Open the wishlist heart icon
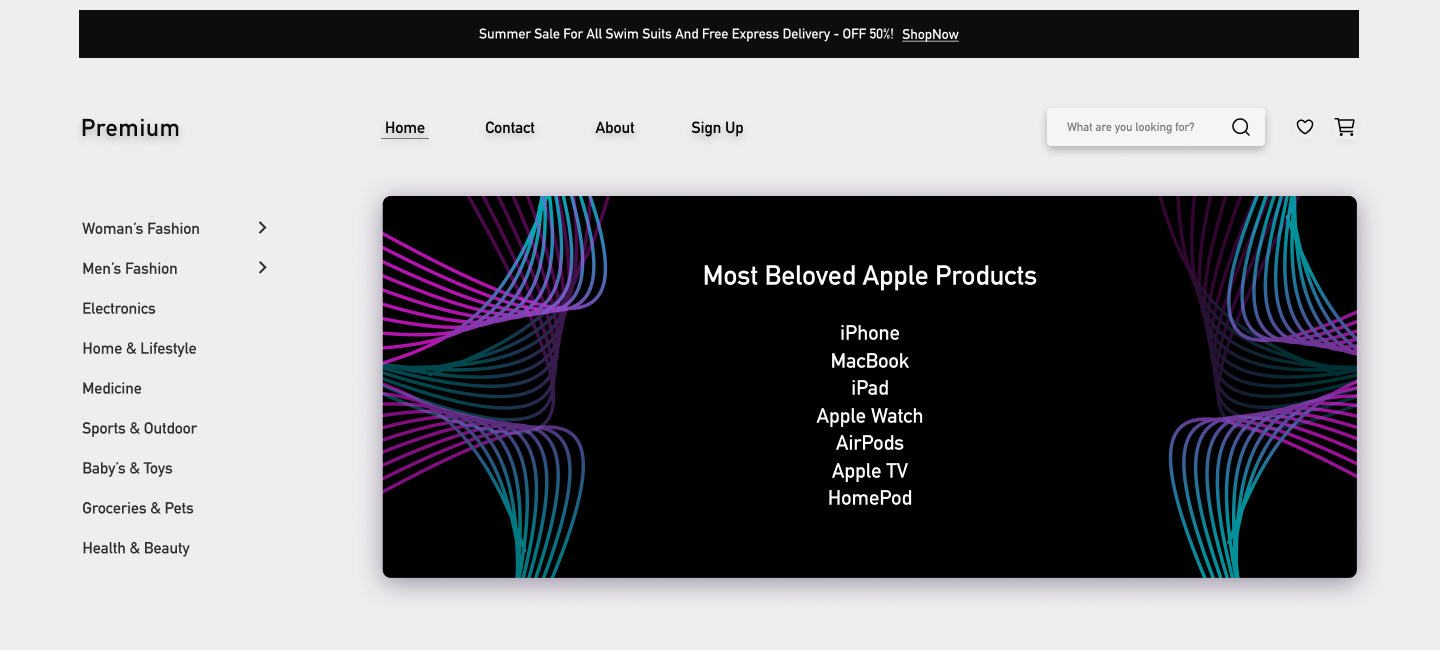 coord(1305,127)
